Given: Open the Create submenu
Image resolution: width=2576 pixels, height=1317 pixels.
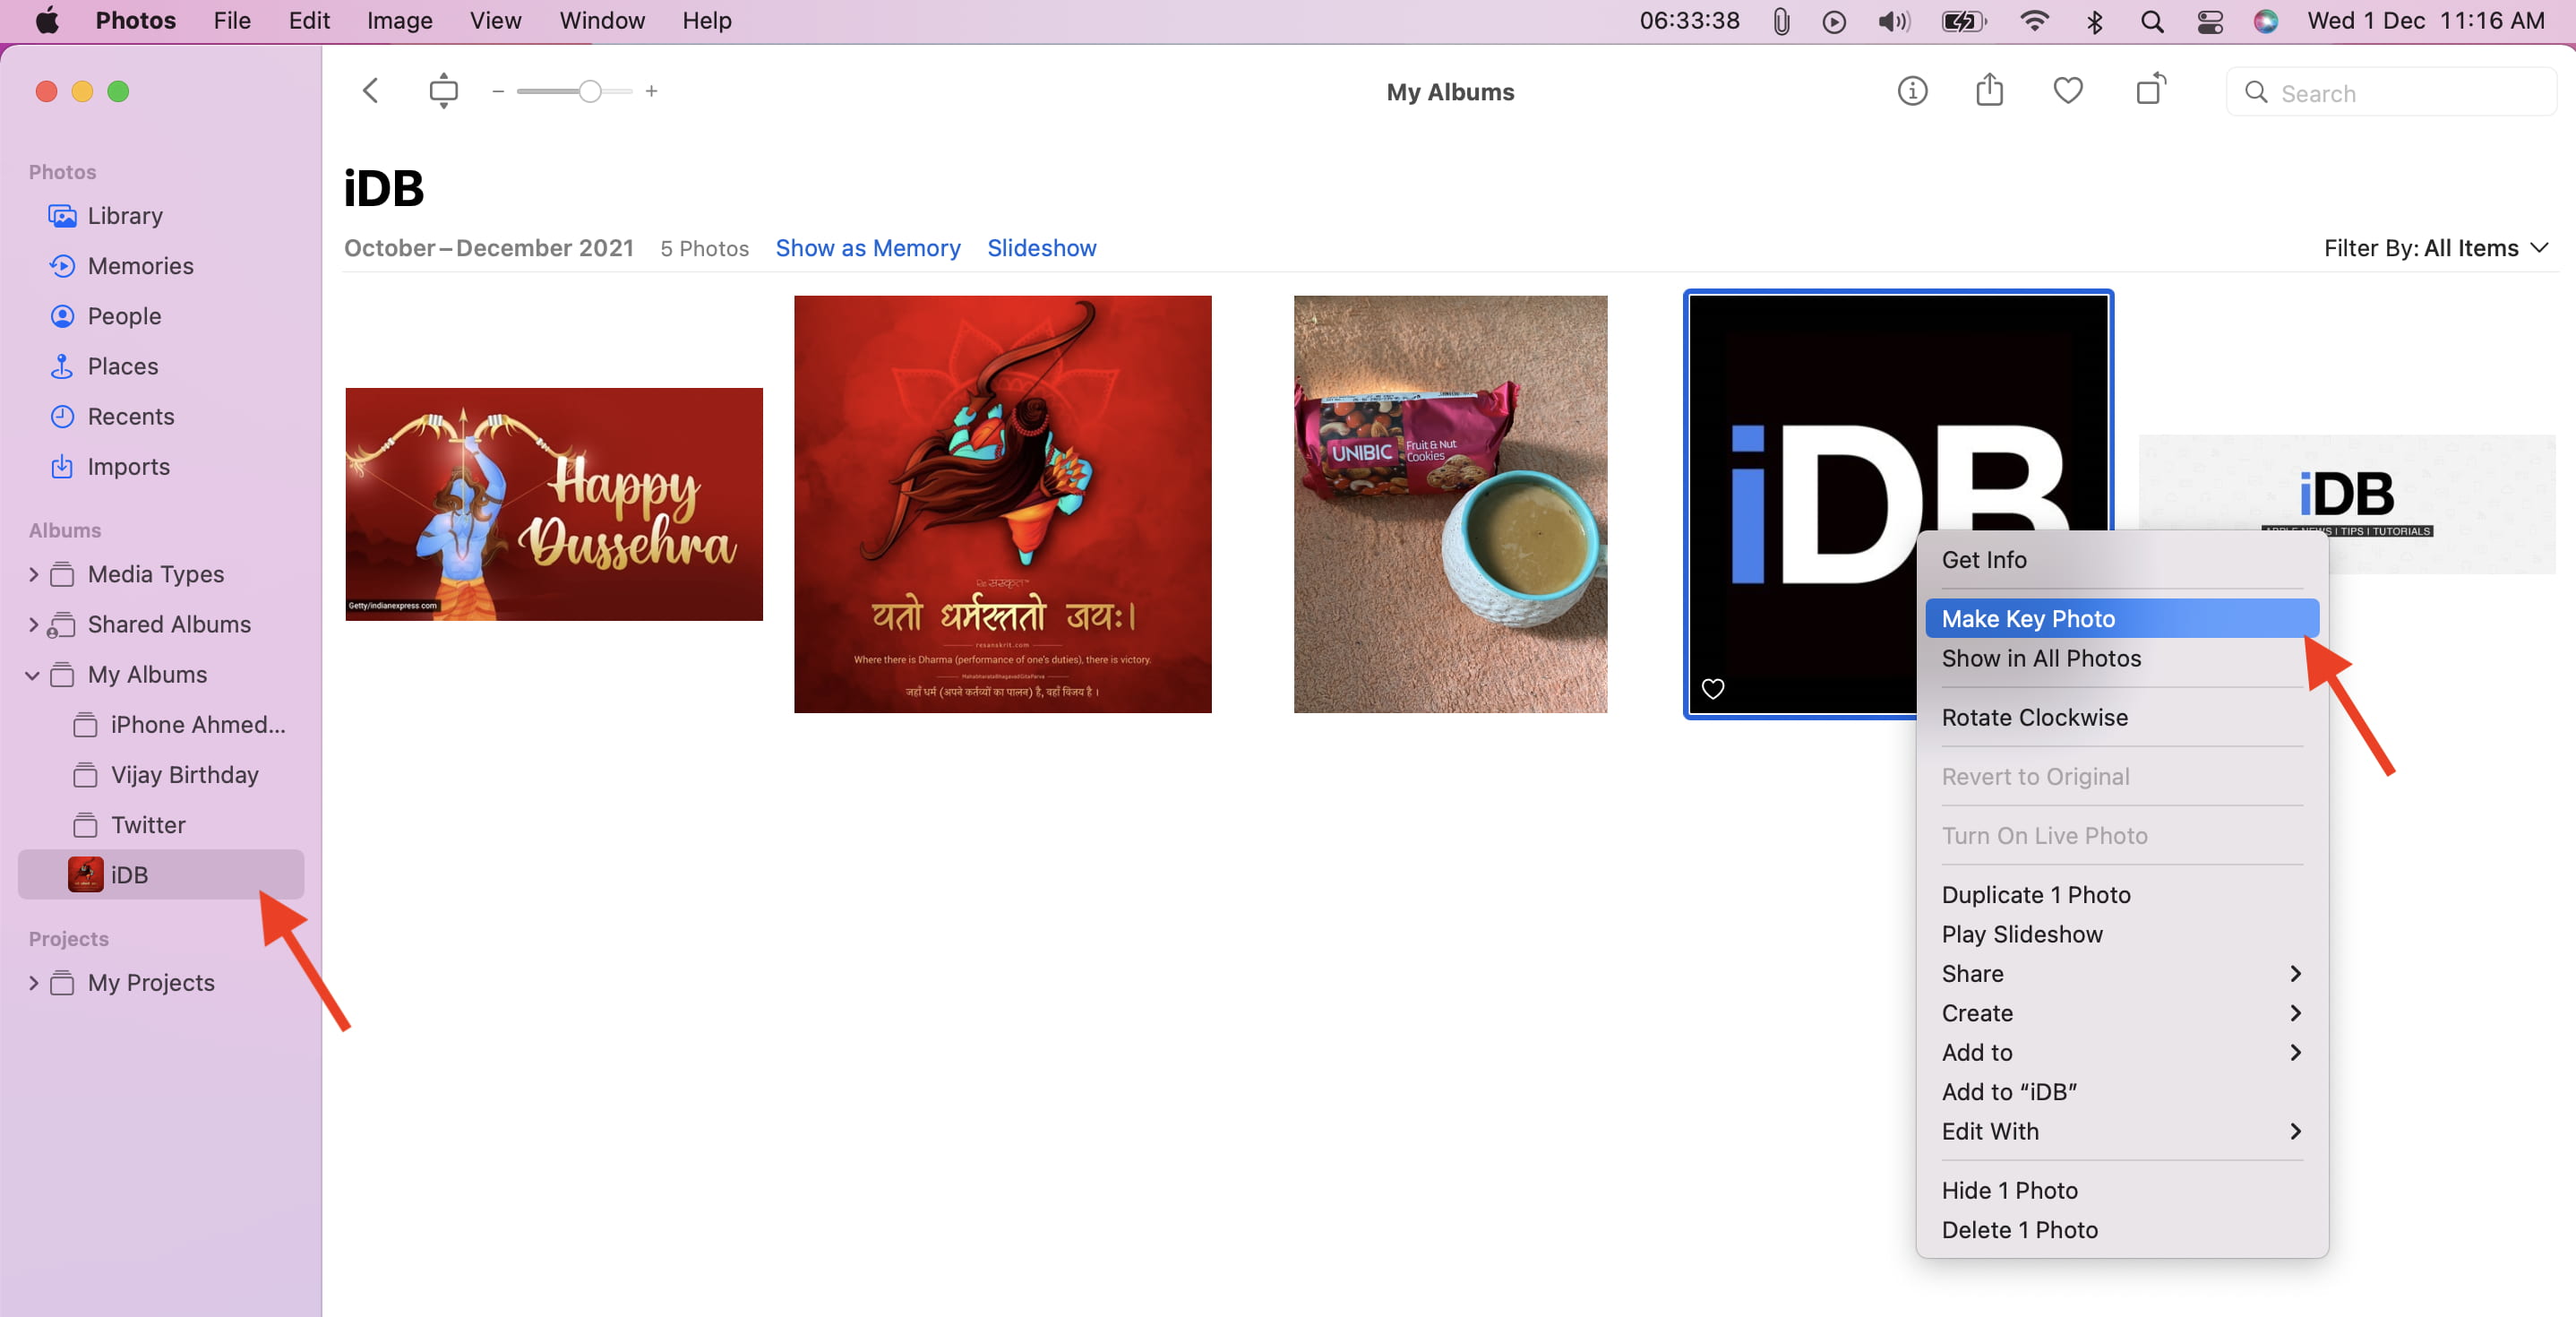Looking at the screenshot, I should (2121, 1013).
